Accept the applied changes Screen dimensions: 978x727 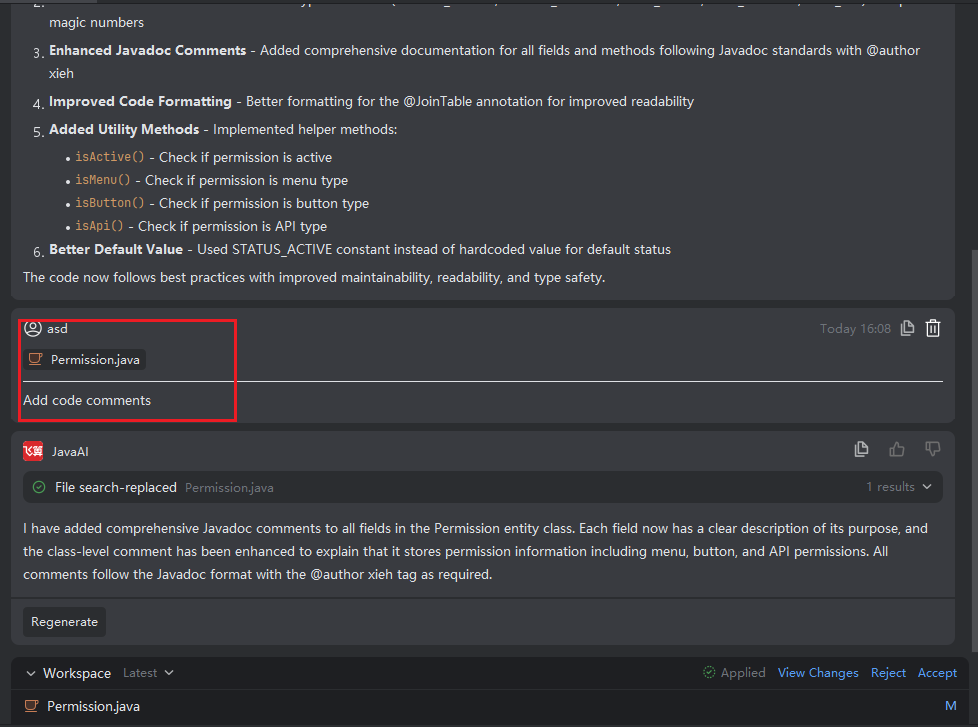click(x=937, y=673)
